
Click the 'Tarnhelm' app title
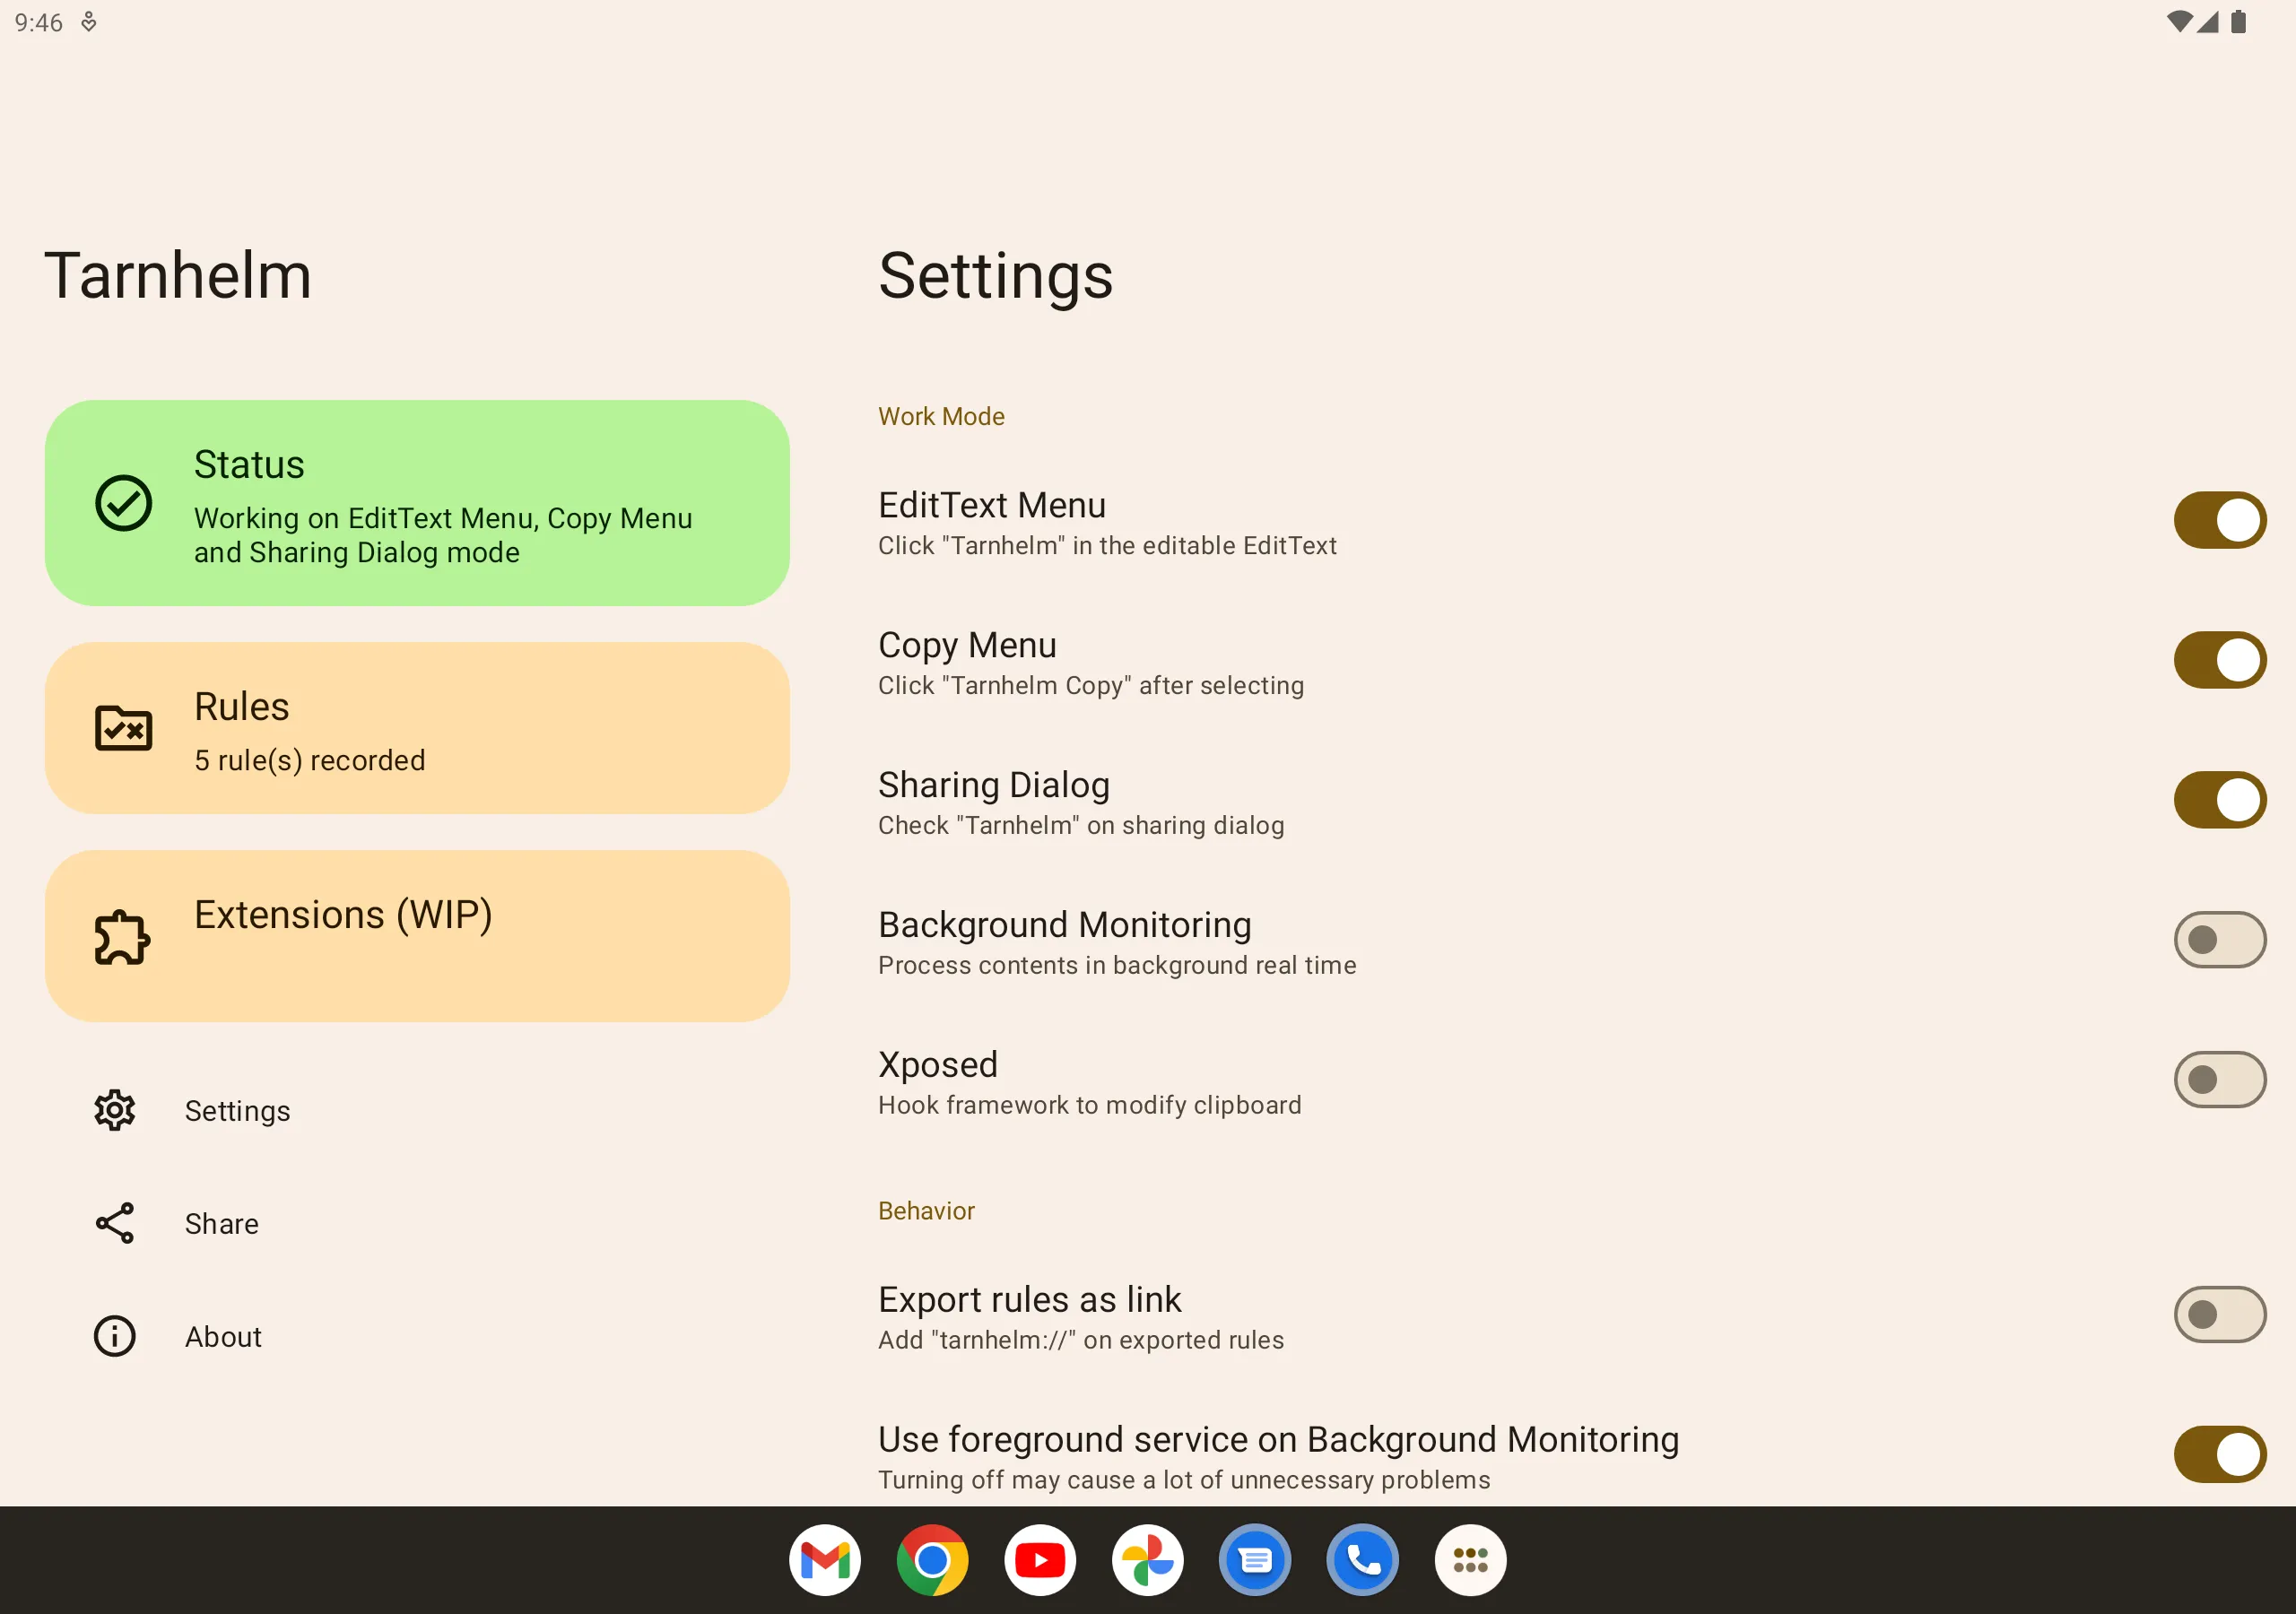pos(178,275)
